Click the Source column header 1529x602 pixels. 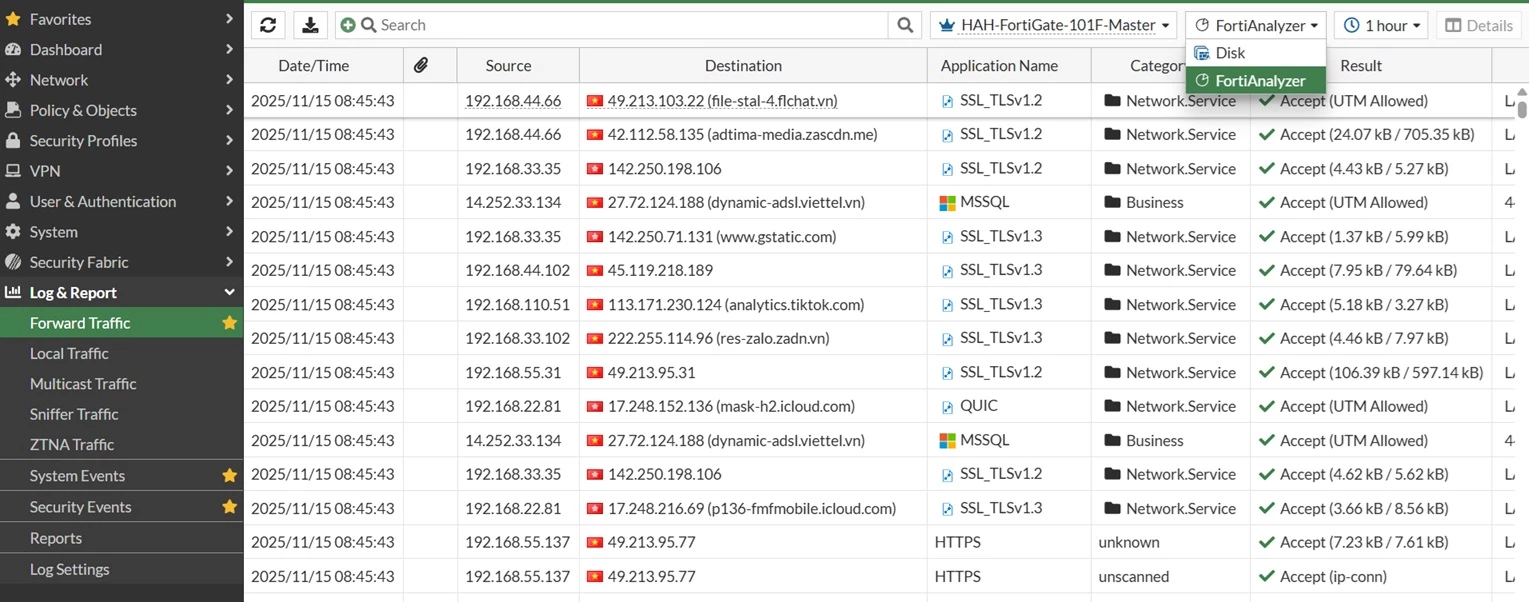pyautogui.click(x=508, y=65)
